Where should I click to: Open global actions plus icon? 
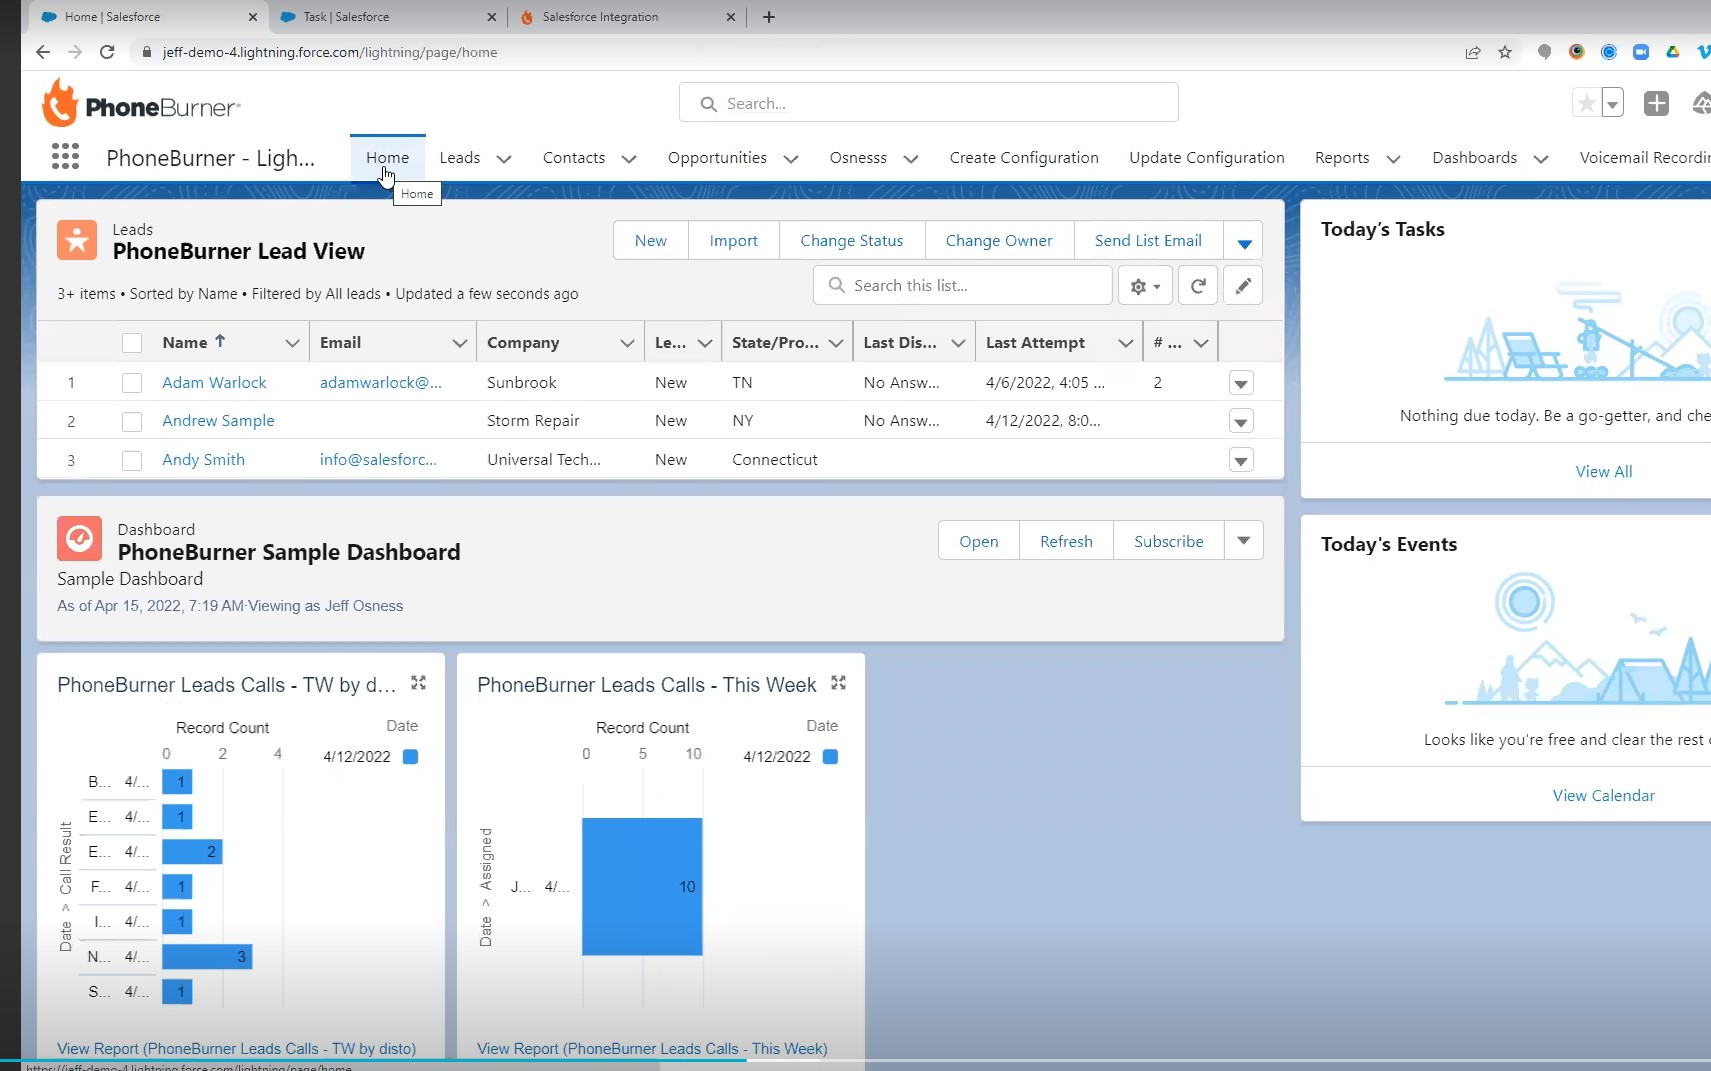click(1656, 103)
